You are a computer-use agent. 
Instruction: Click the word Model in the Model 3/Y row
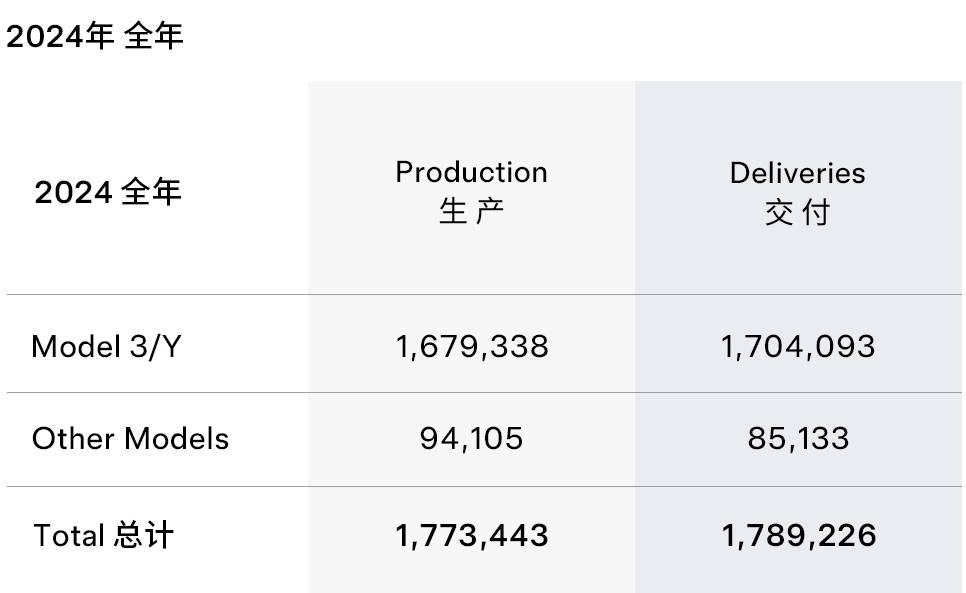[75, 346]
